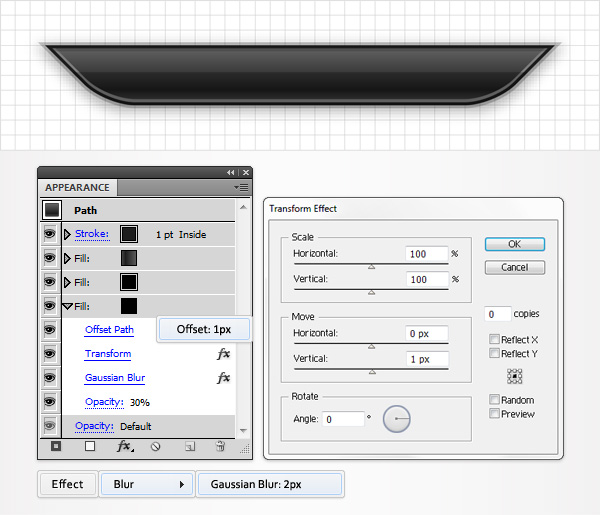Viewport: 600px width, 515px height.
Task: Click the rotation angle dial
Action: tap(396, 419)
